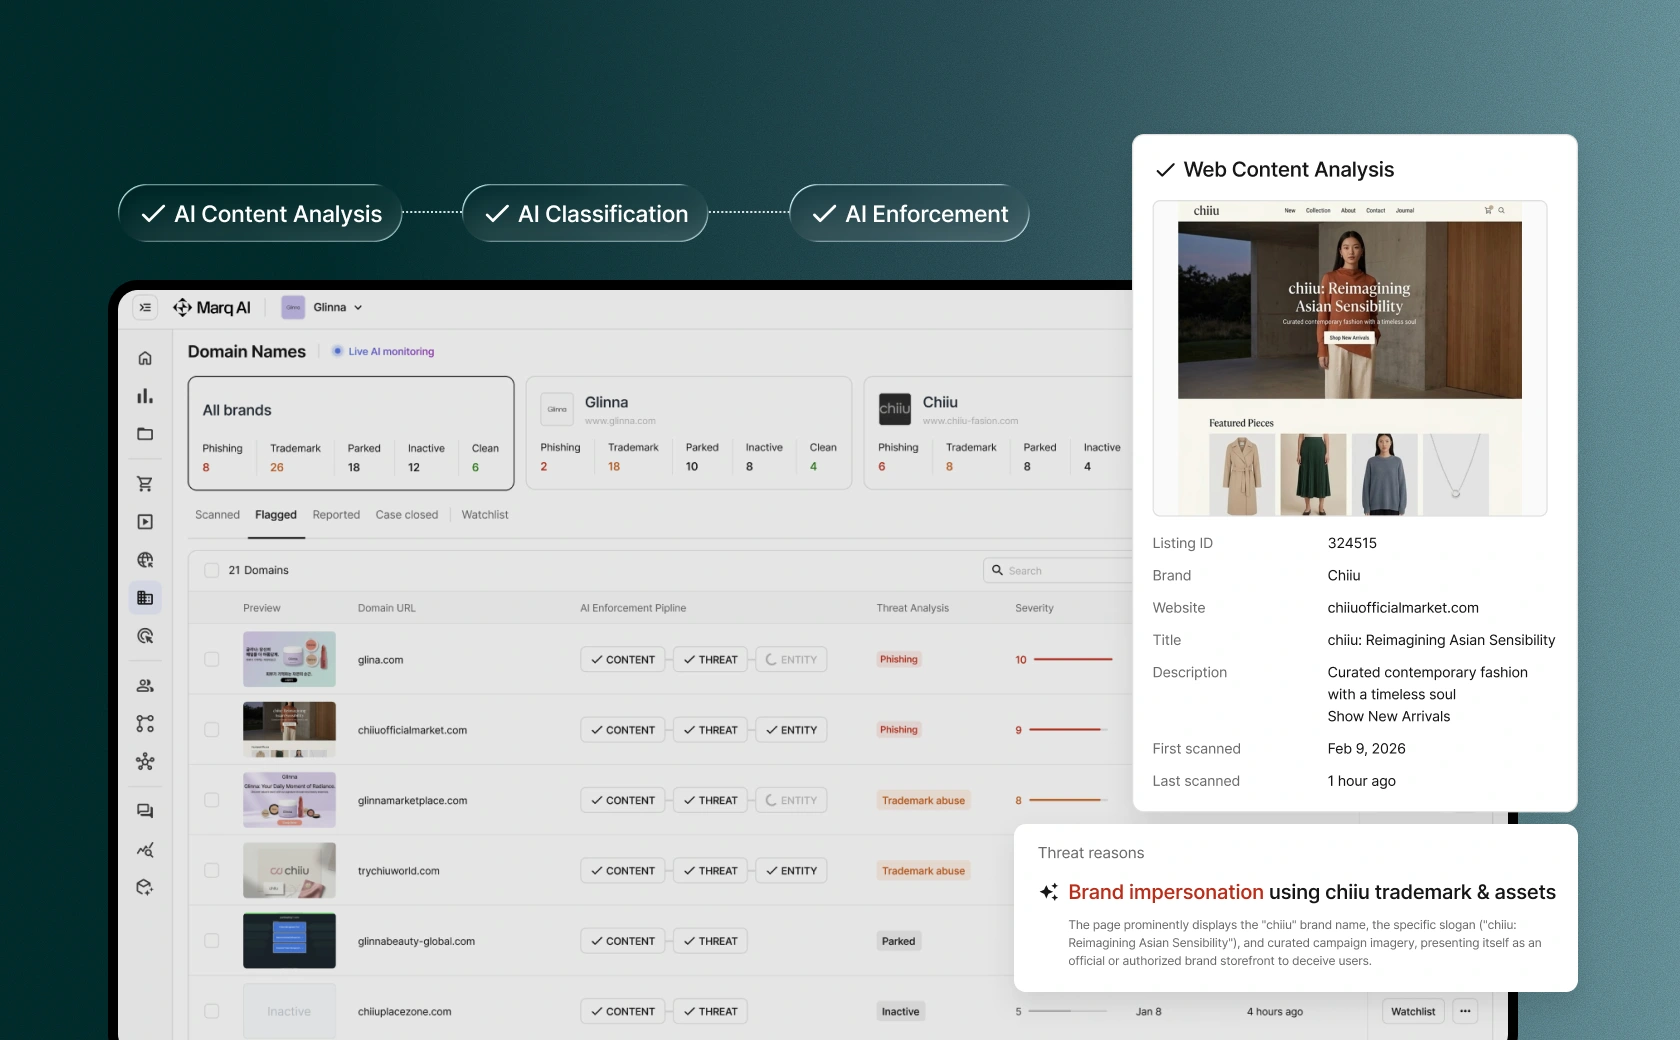Open chiiuofficialmarket.com website value in analysis panel
Screen dimensions: 1680x1040
click(x=1403, y=608)
